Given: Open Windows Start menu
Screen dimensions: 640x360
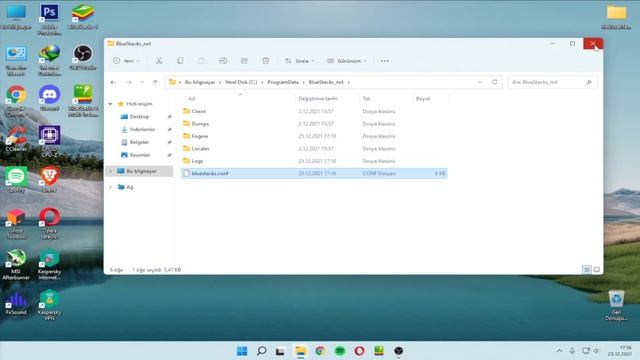Looking at the screenshot, I should click(x=242, y=351).
